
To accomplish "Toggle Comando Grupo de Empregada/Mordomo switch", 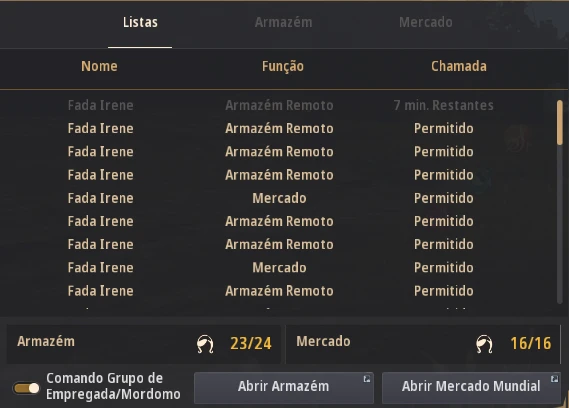I will (x=26, y=388).
